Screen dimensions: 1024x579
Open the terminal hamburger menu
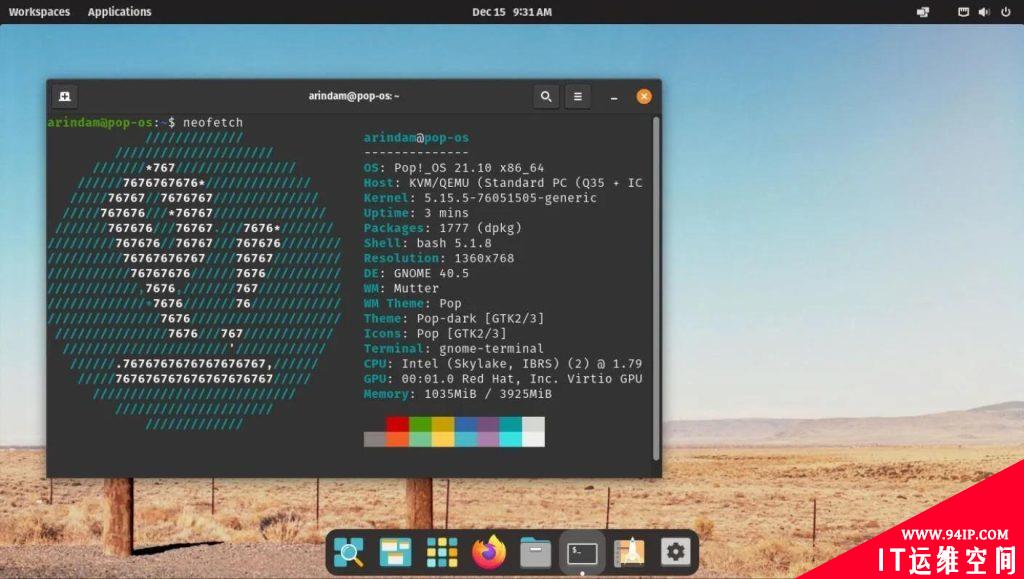578,97
